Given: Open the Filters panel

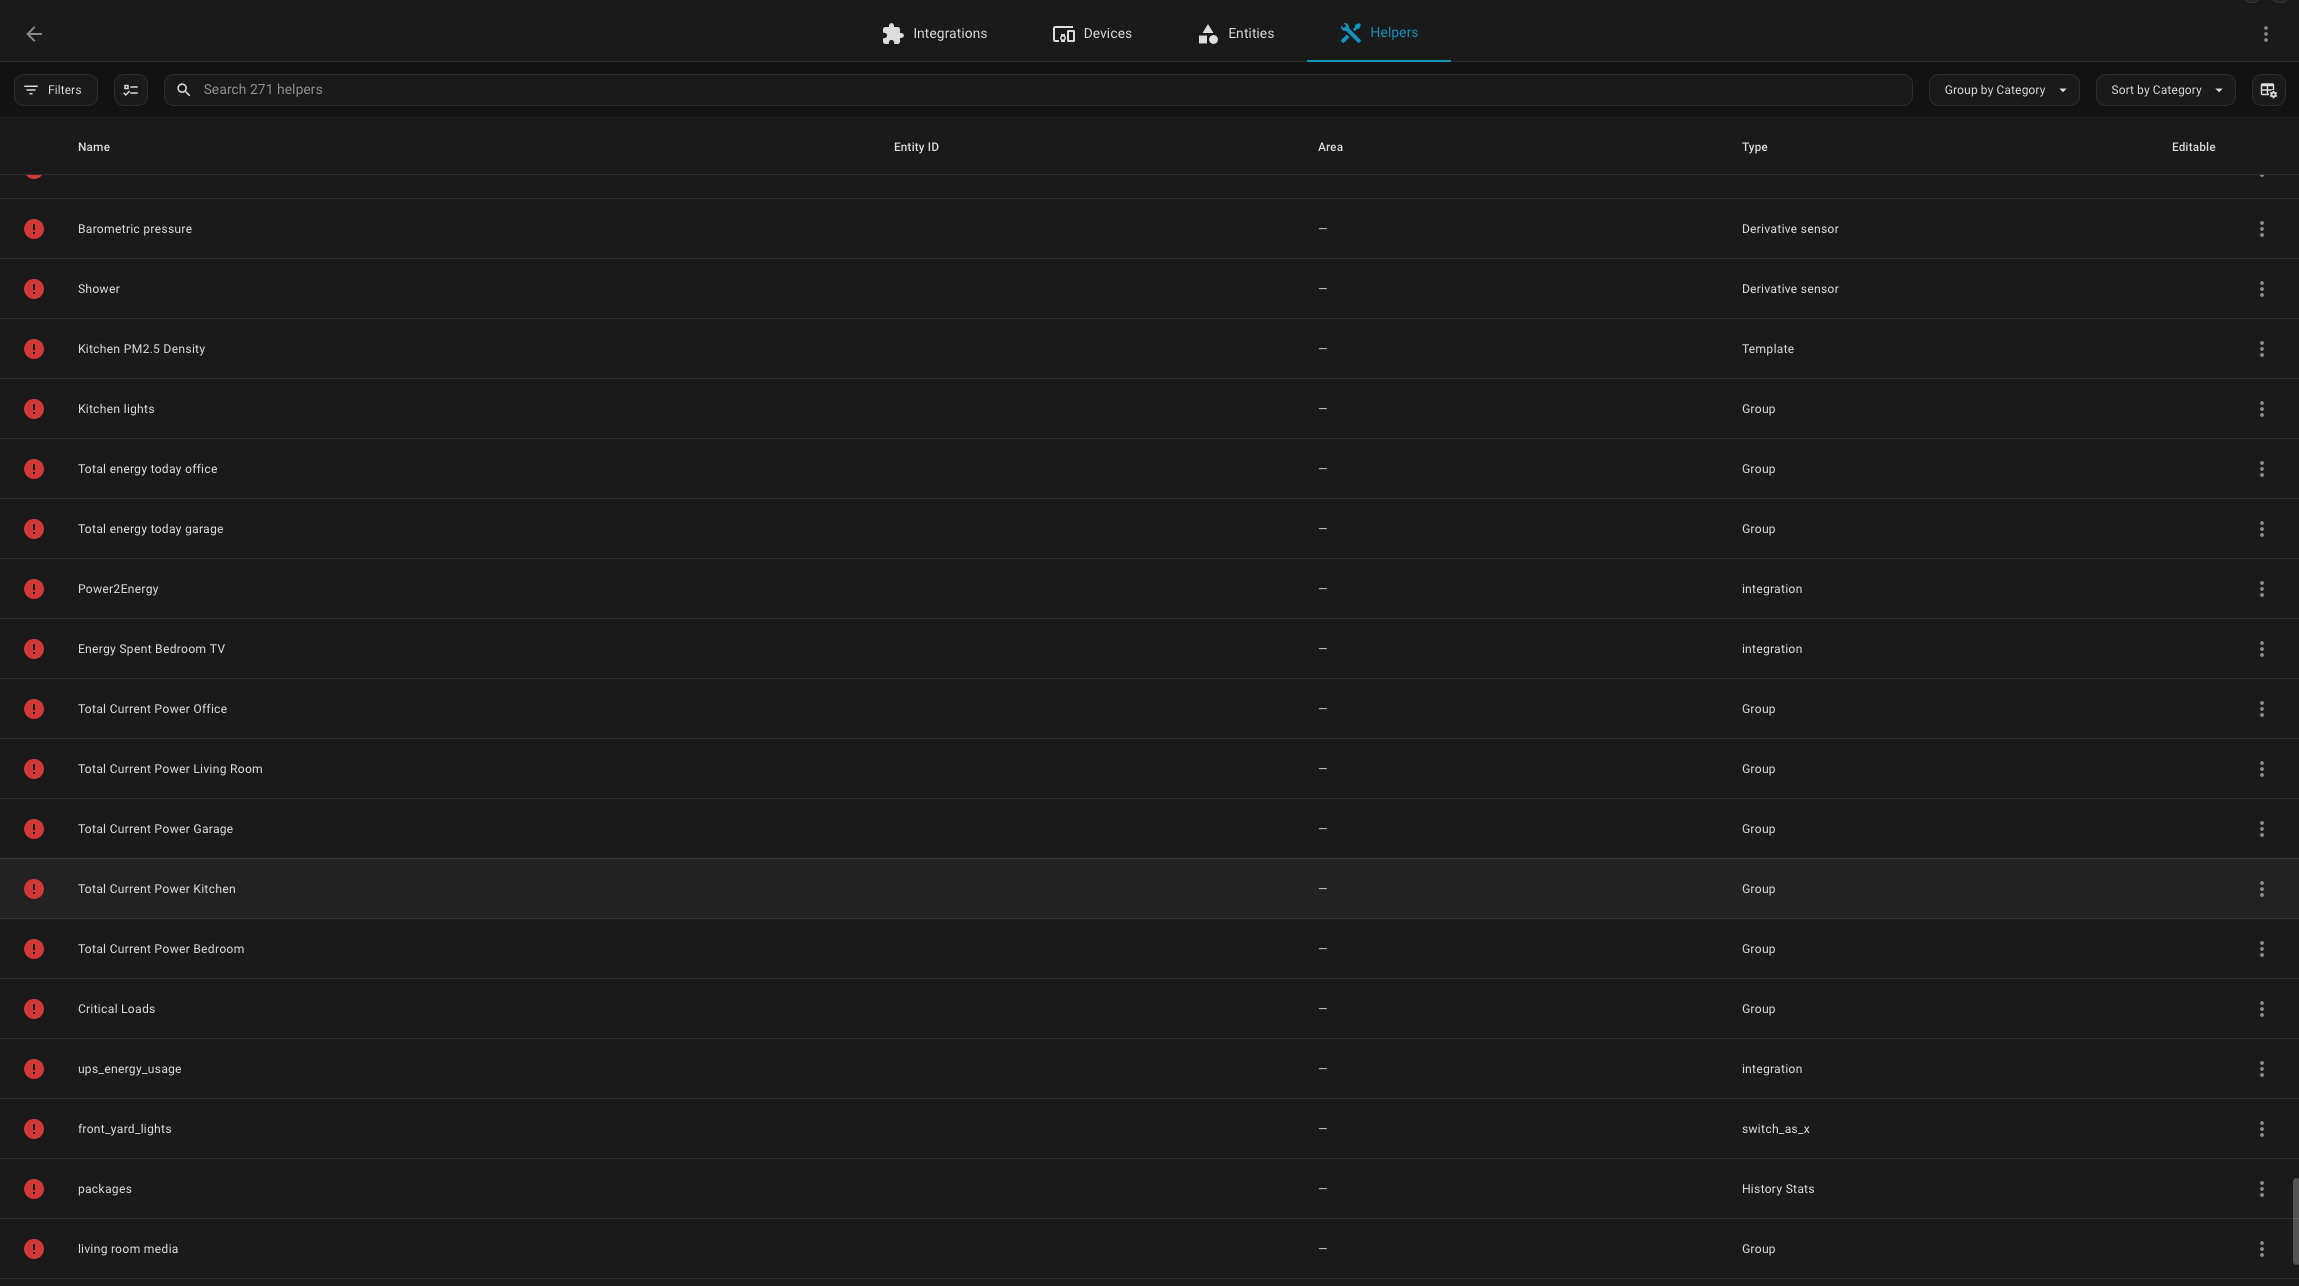Looking at the screenshot, I should coord(55,90).
